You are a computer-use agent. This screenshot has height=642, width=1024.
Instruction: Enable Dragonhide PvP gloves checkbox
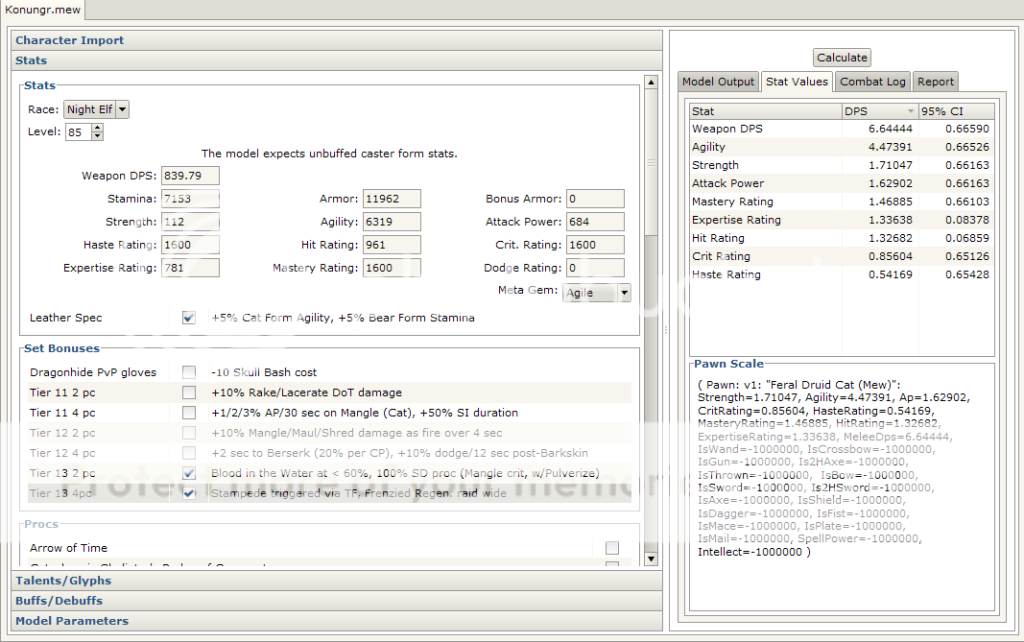189,372
